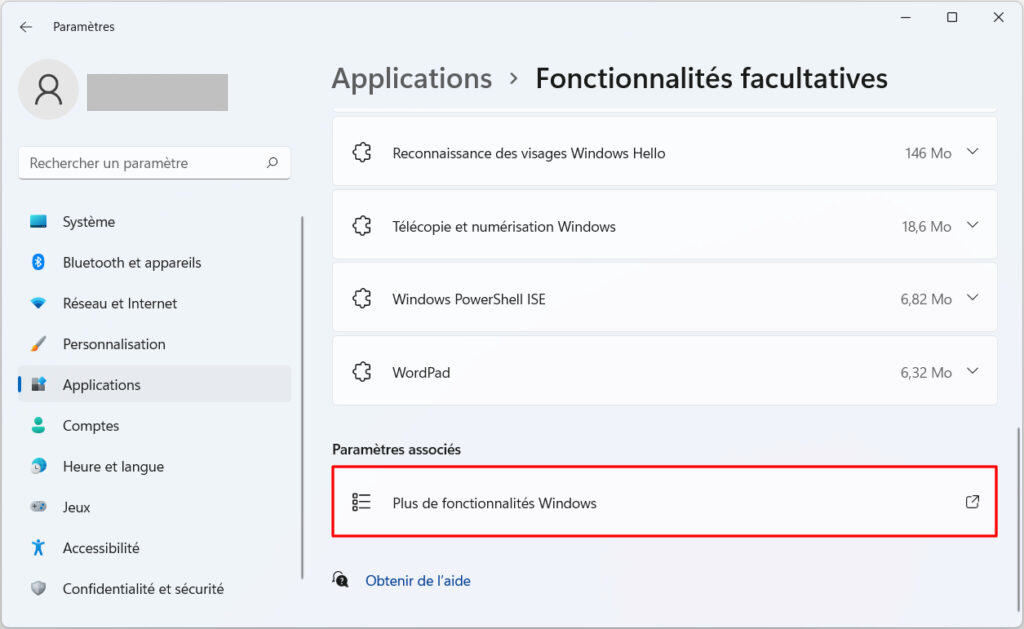Click the list icon beside Plus de fonctionnalités

pyautogui.click(x=361, y=502)
